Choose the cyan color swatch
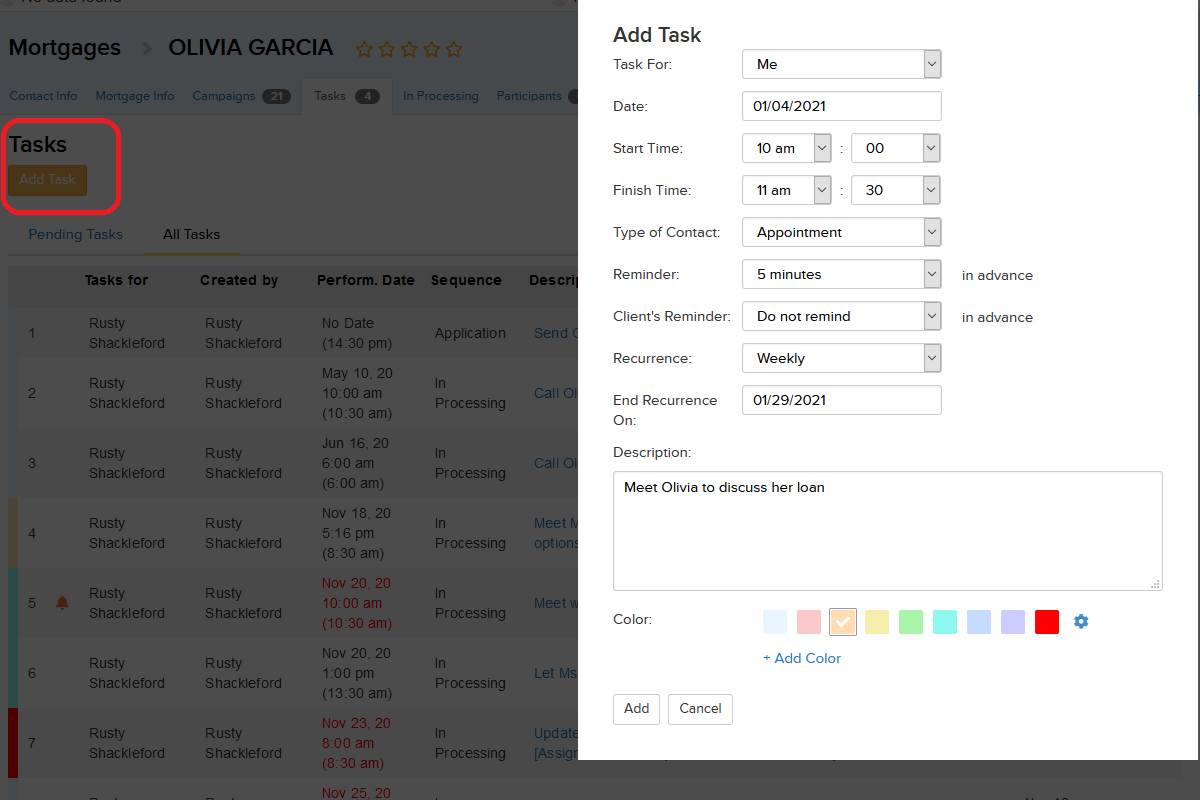The image size is (1200, 800). [945, 621]
